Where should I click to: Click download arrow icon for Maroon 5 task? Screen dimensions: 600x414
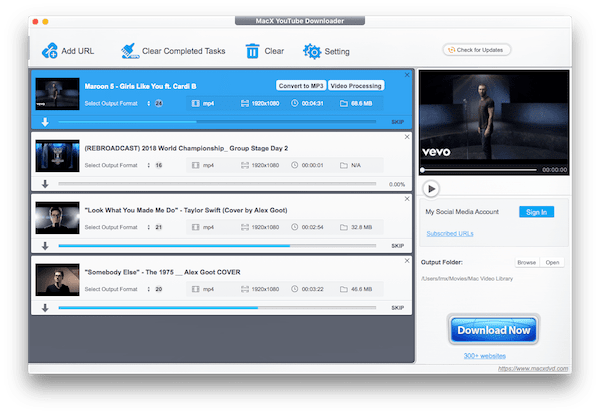(x=45, y=122)
